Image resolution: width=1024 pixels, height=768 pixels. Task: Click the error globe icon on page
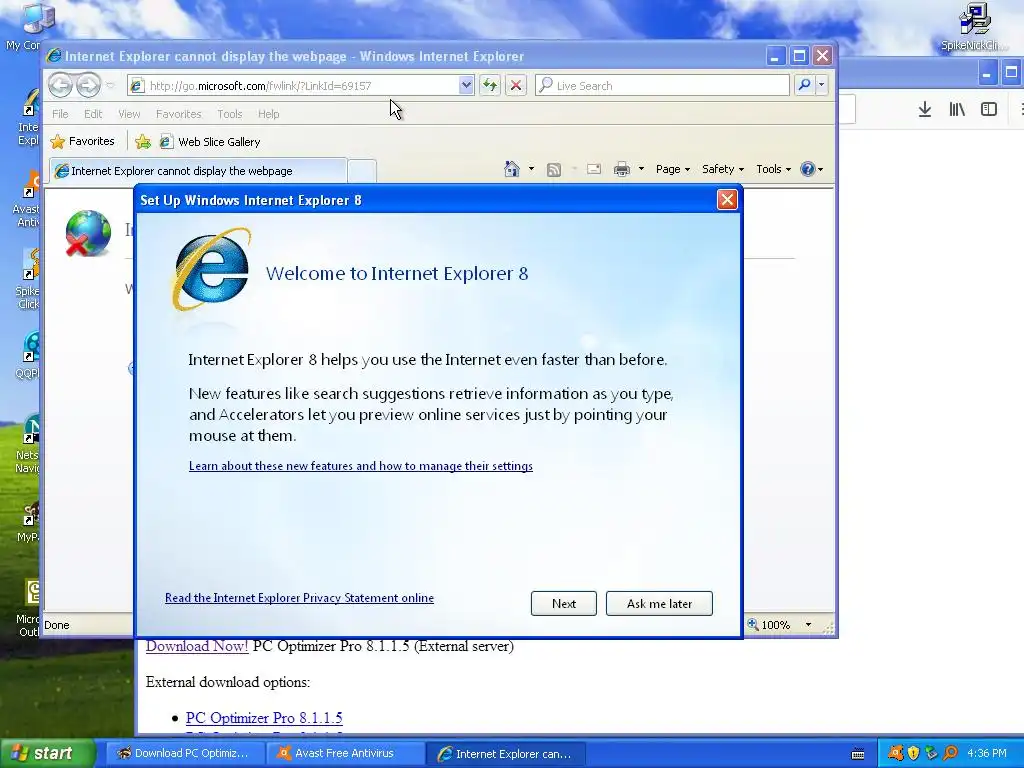pos(88,232)
